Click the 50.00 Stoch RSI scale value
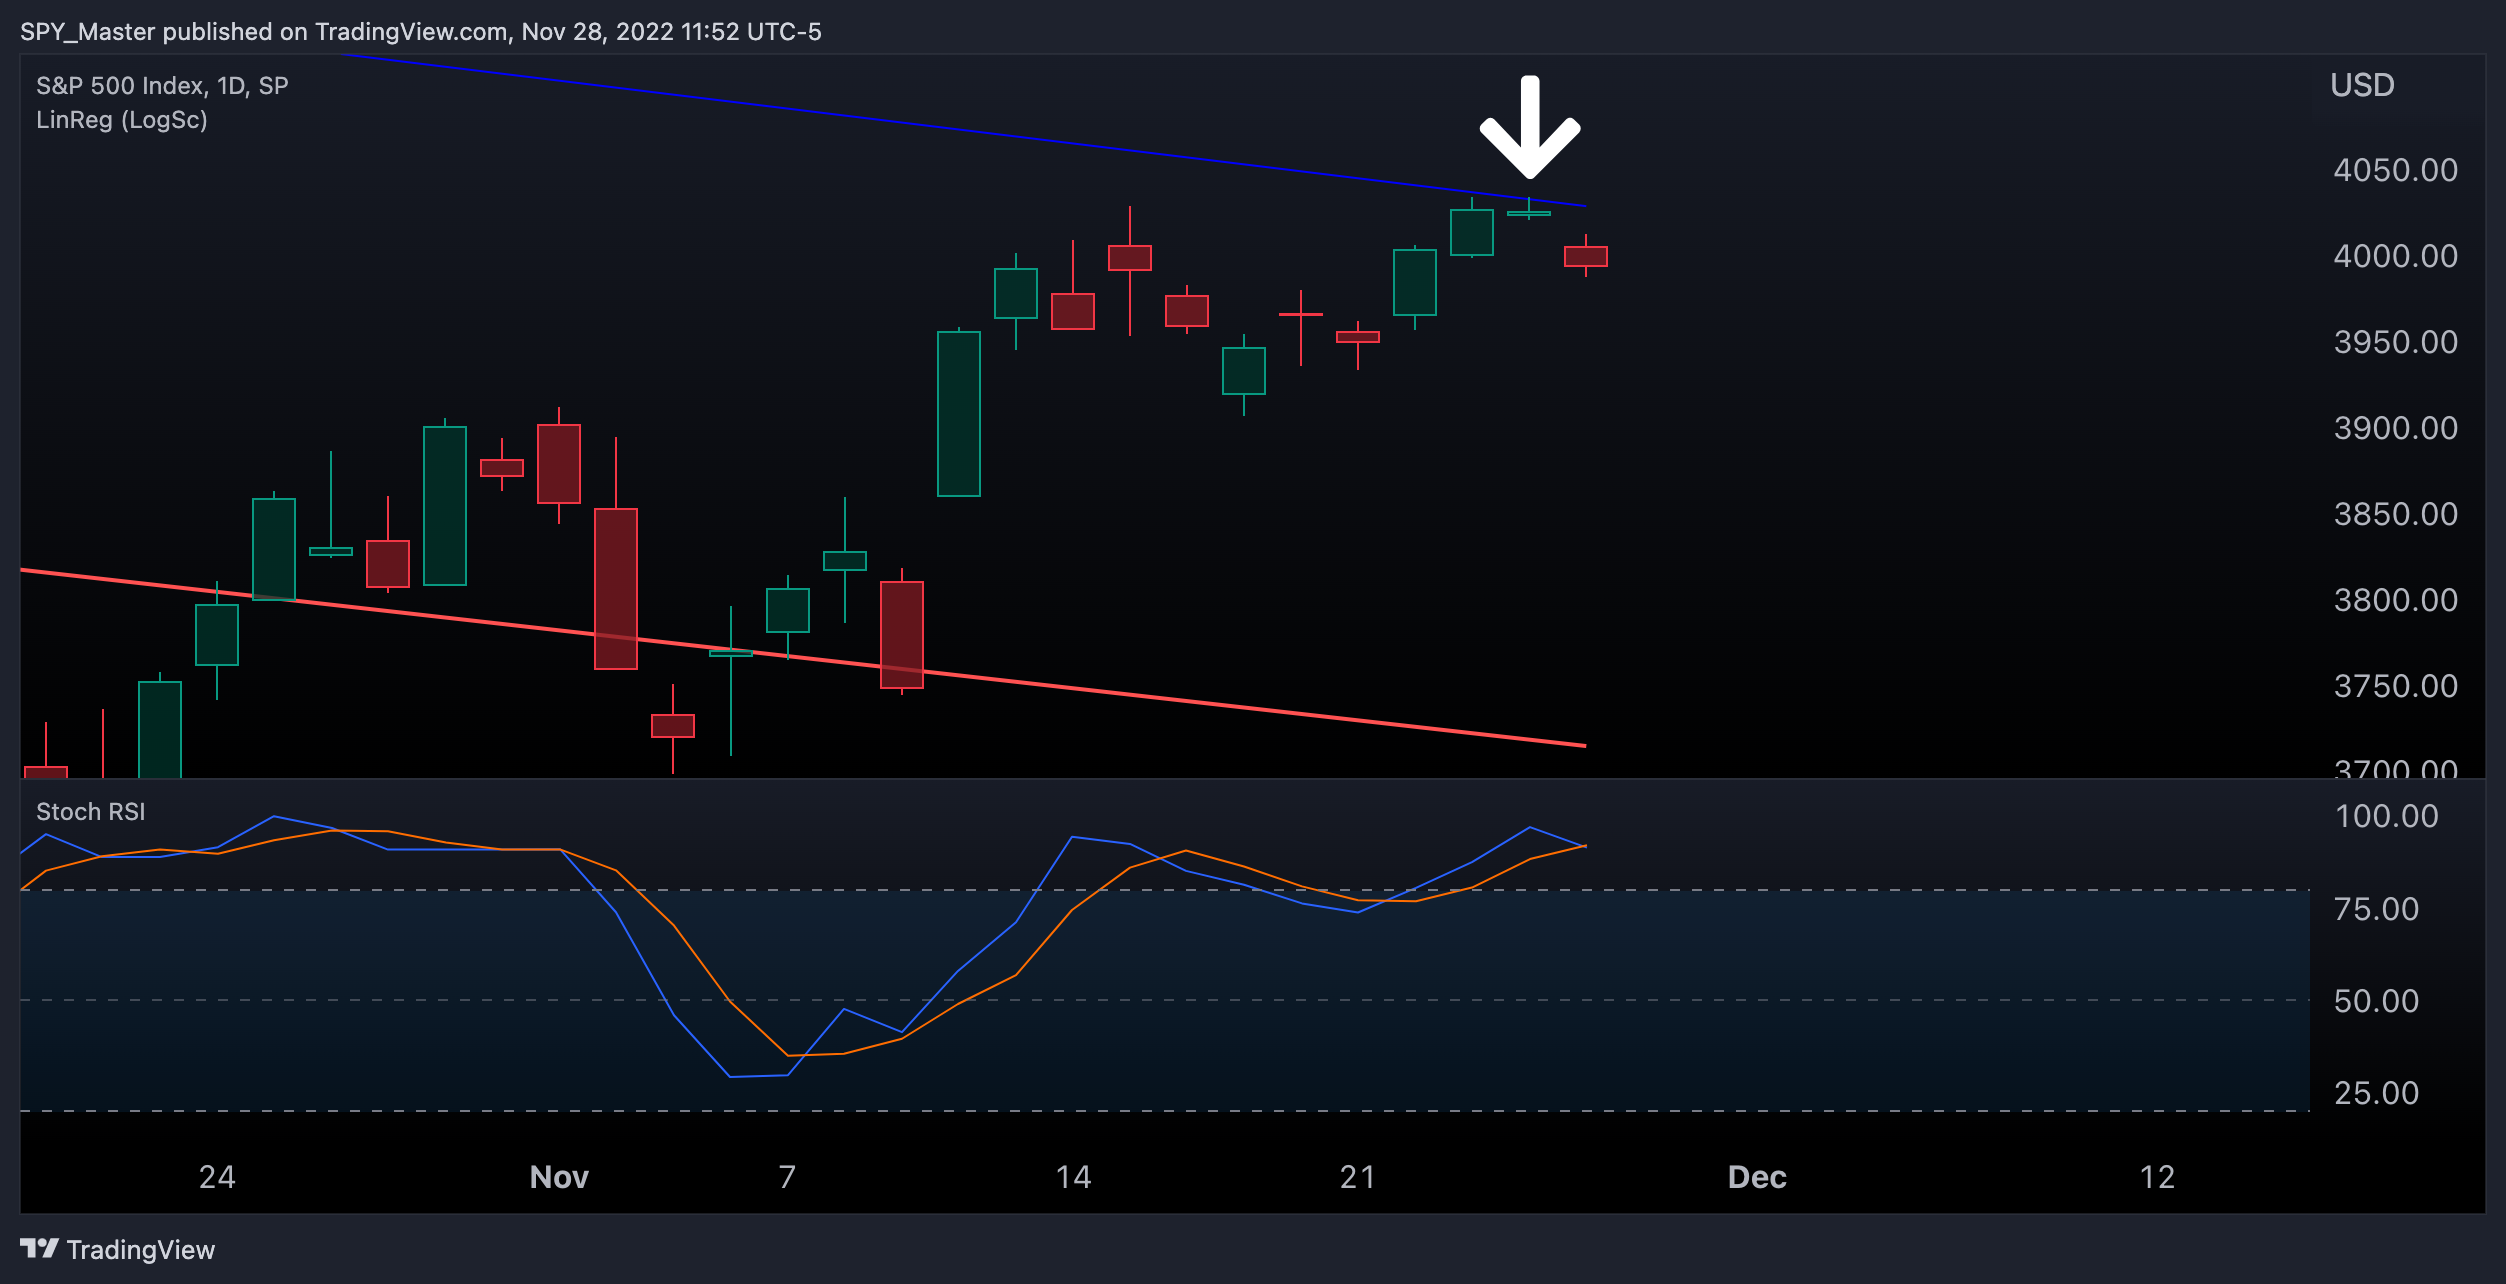 [2376, 1001]
